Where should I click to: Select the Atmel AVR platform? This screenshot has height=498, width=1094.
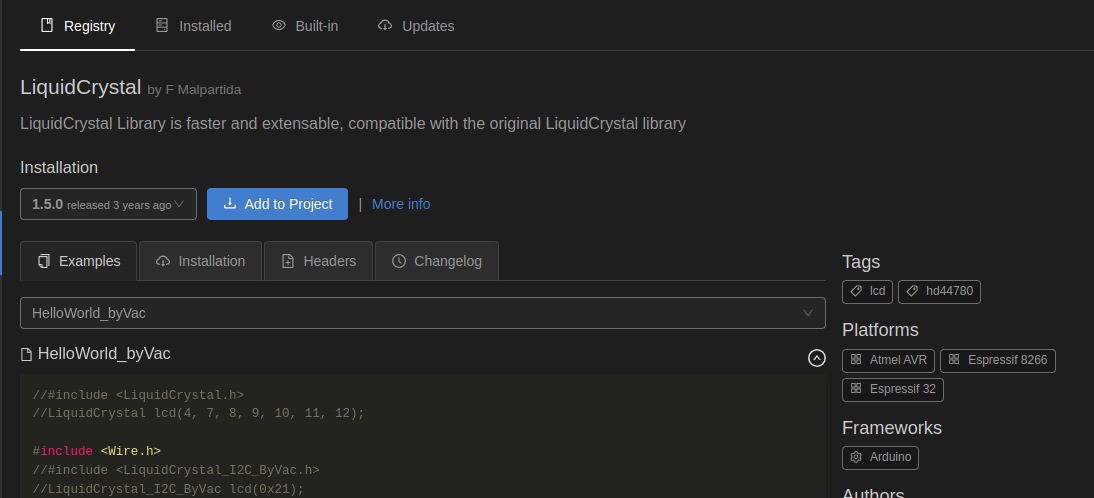pos(888,360)
